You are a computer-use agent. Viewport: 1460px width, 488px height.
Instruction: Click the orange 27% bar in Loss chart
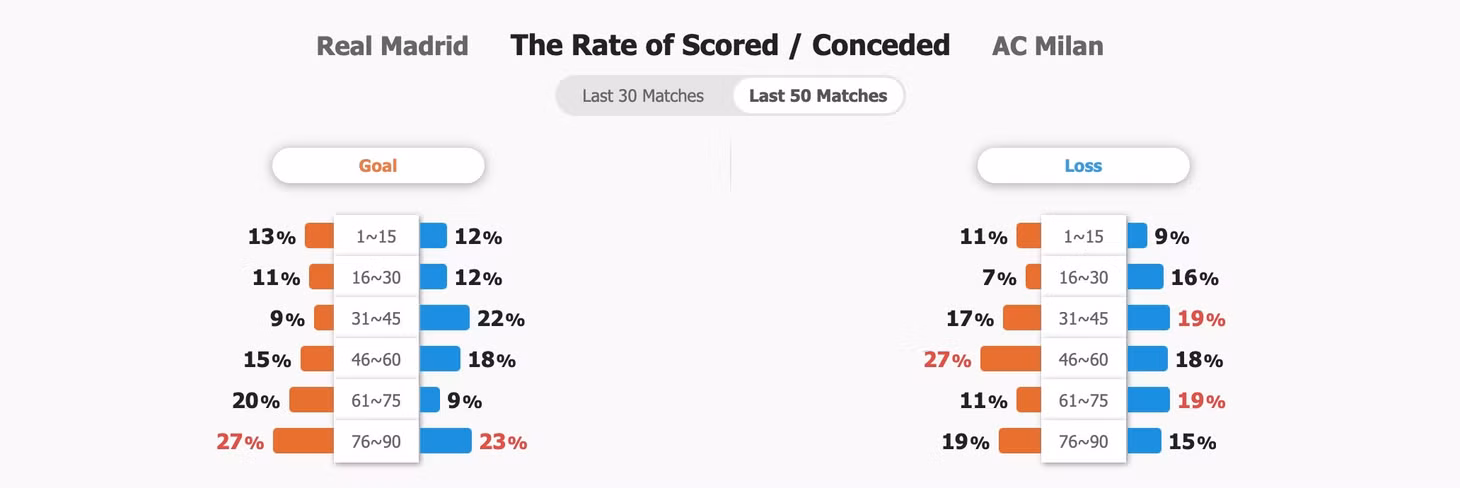[x=1011, y=359]
